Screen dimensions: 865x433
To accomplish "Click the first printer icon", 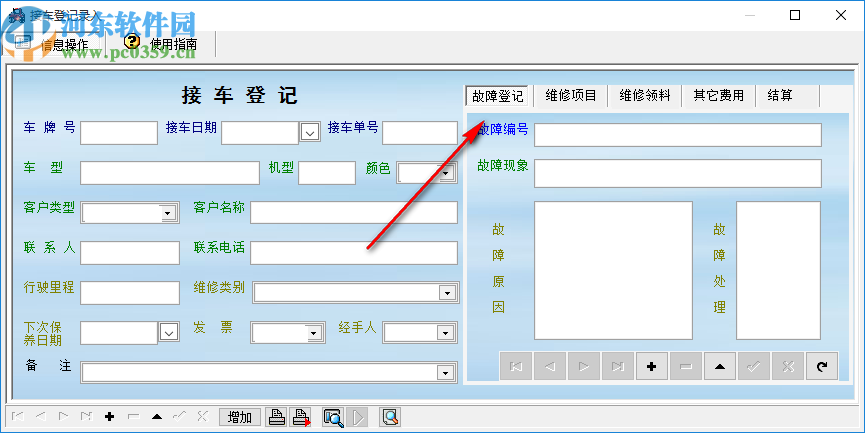I will (276, 417).
